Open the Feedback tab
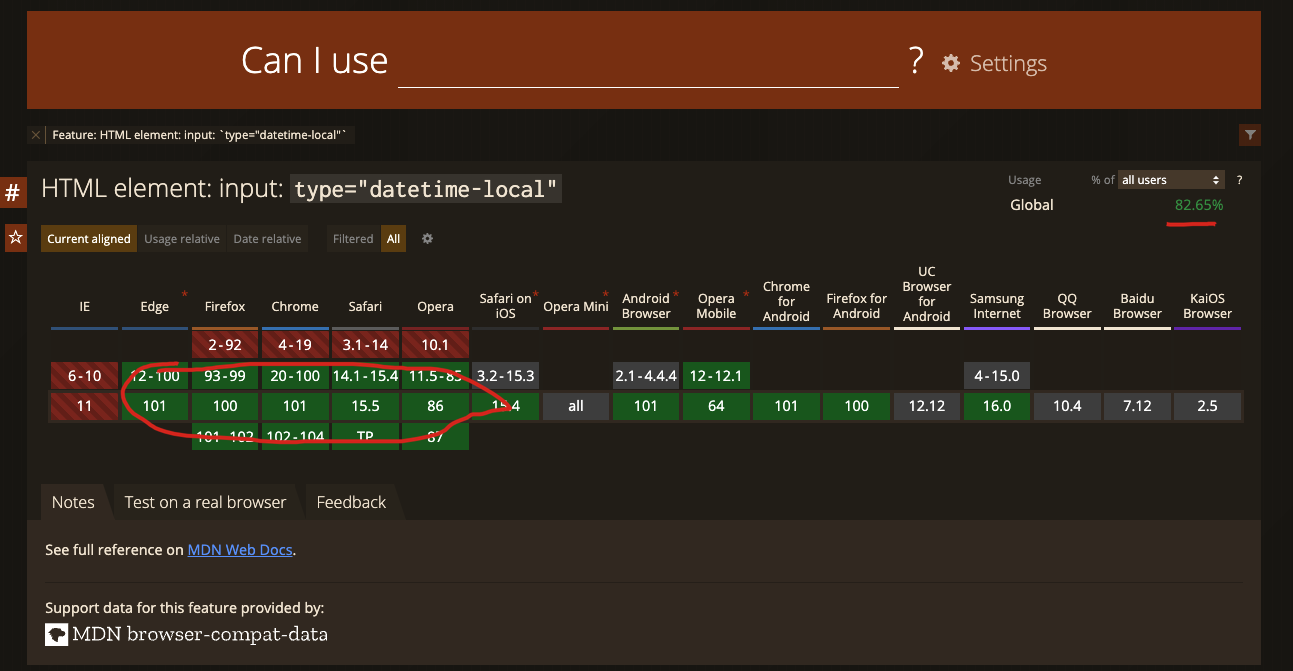1293x671 pixels. [351, 502]
